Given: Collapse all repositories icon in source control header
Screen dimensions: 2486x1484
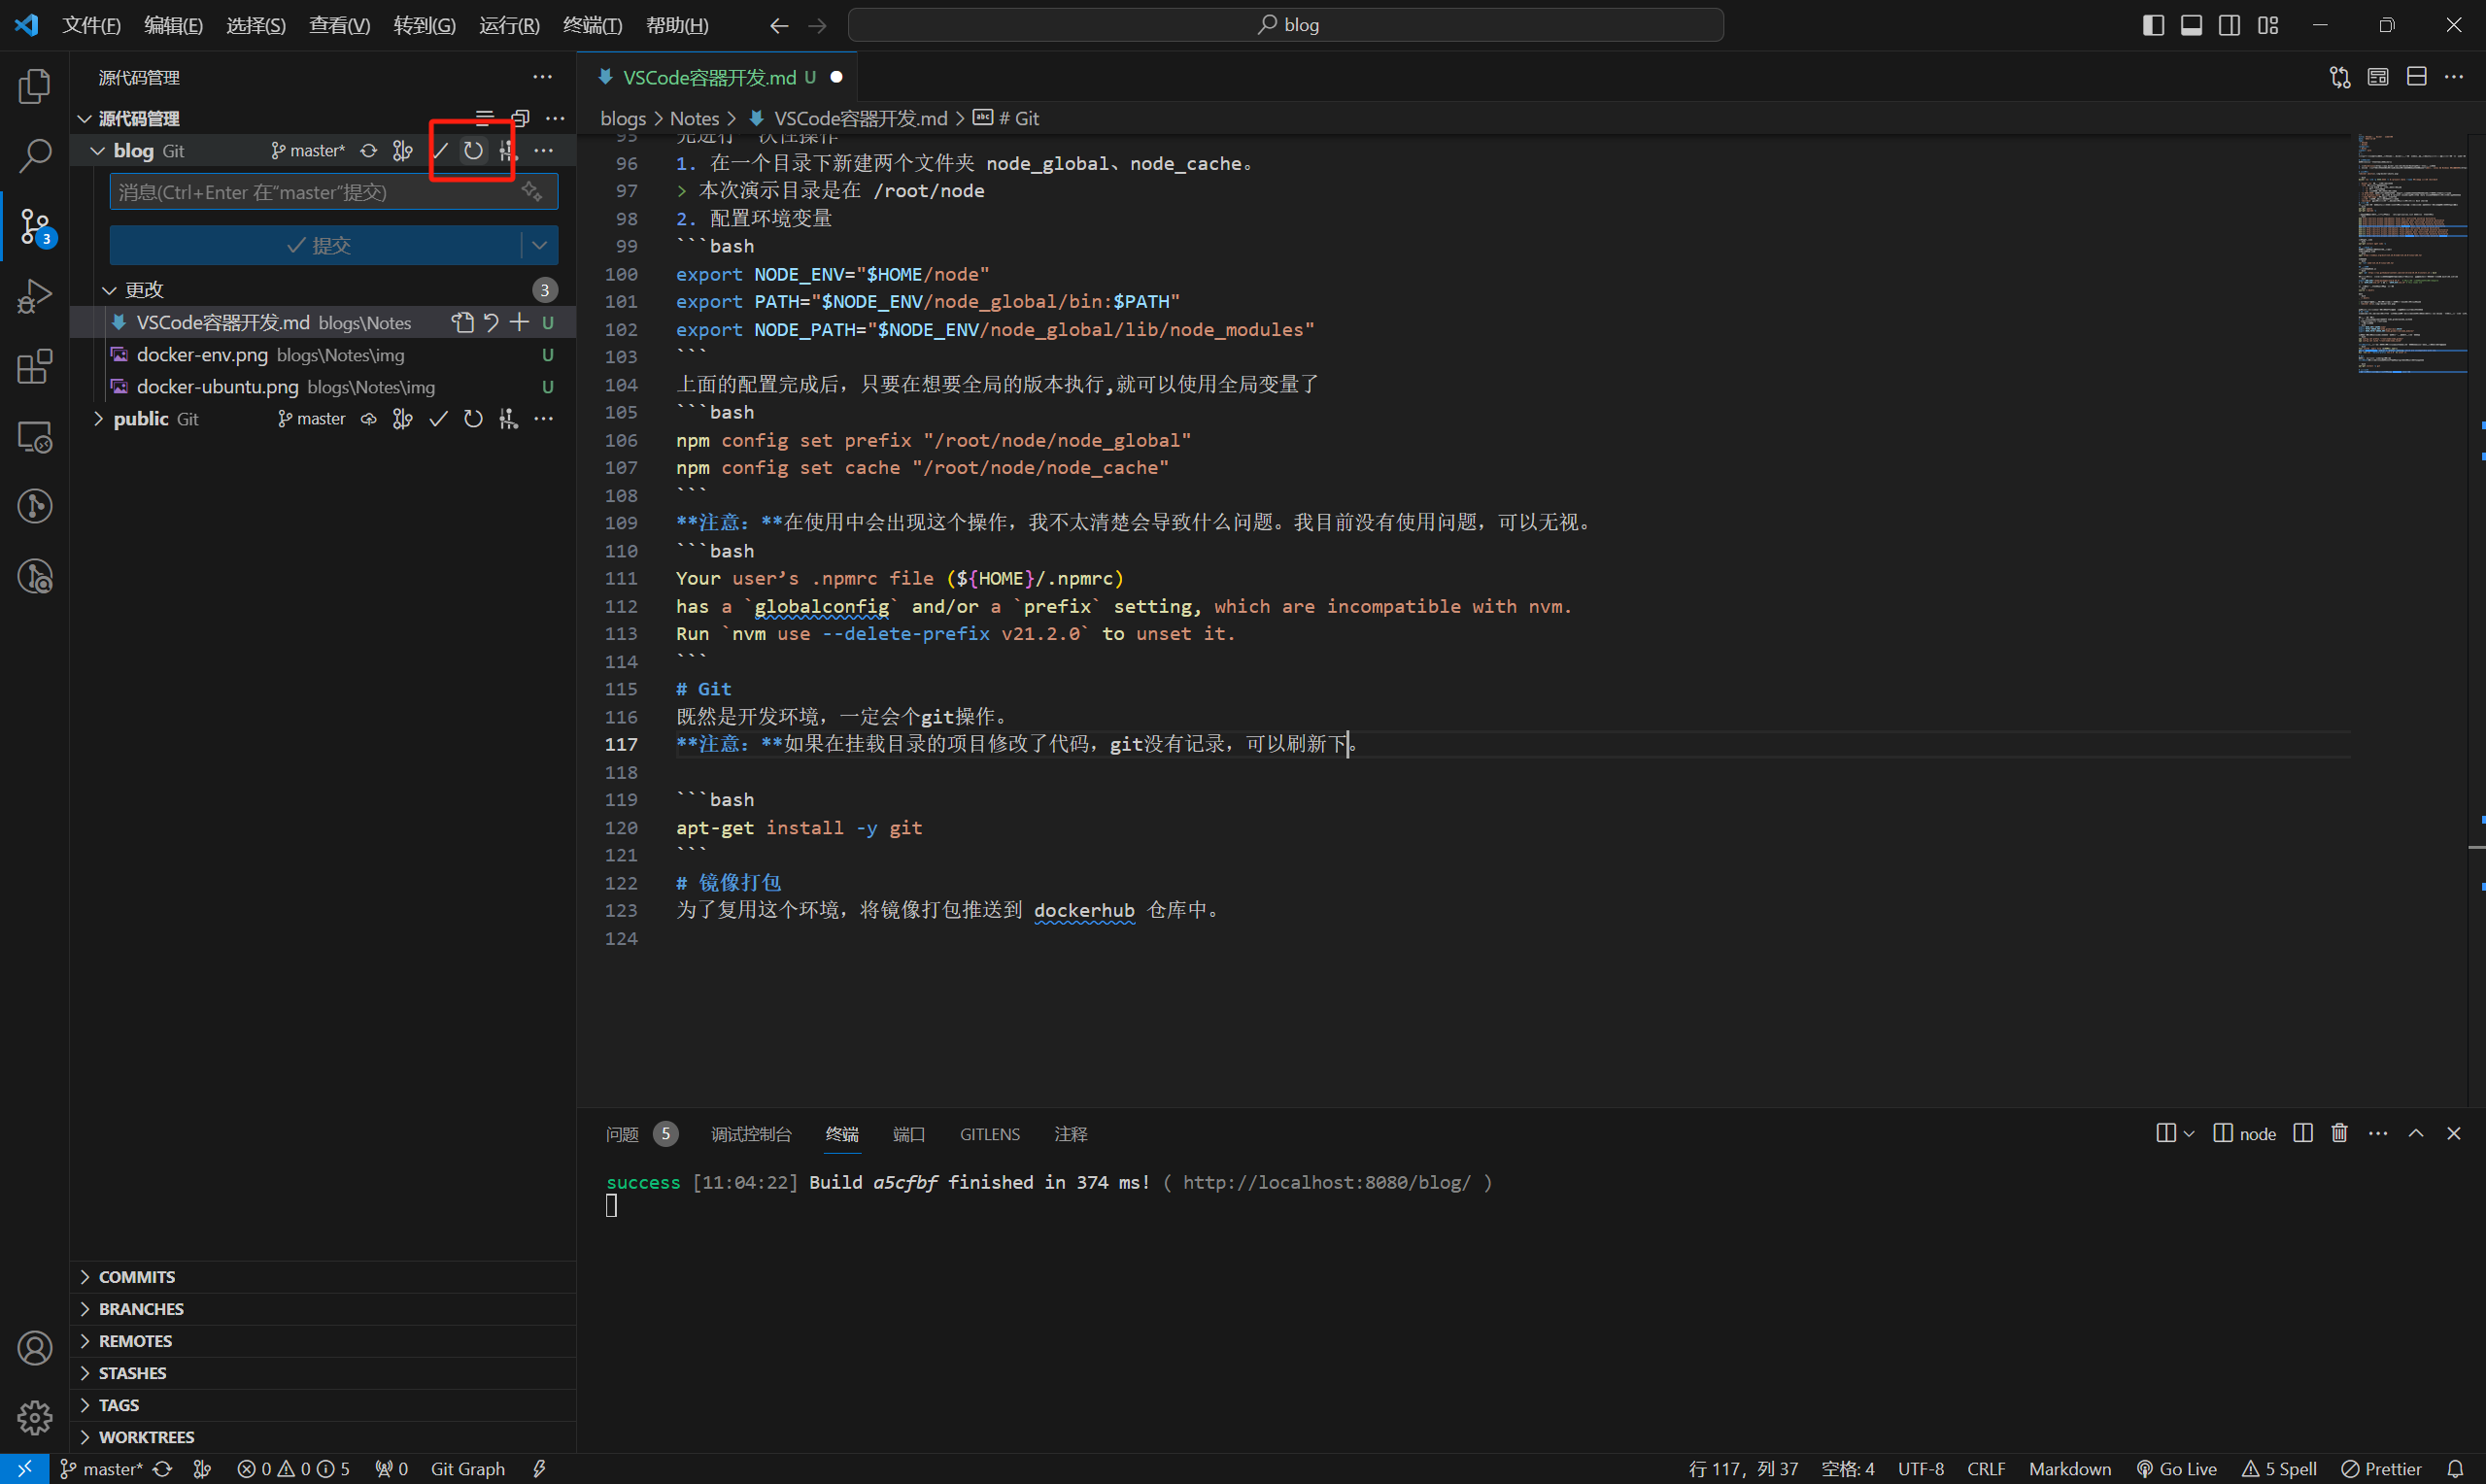Looking at the screenshot, I should (x=520, y=118).
